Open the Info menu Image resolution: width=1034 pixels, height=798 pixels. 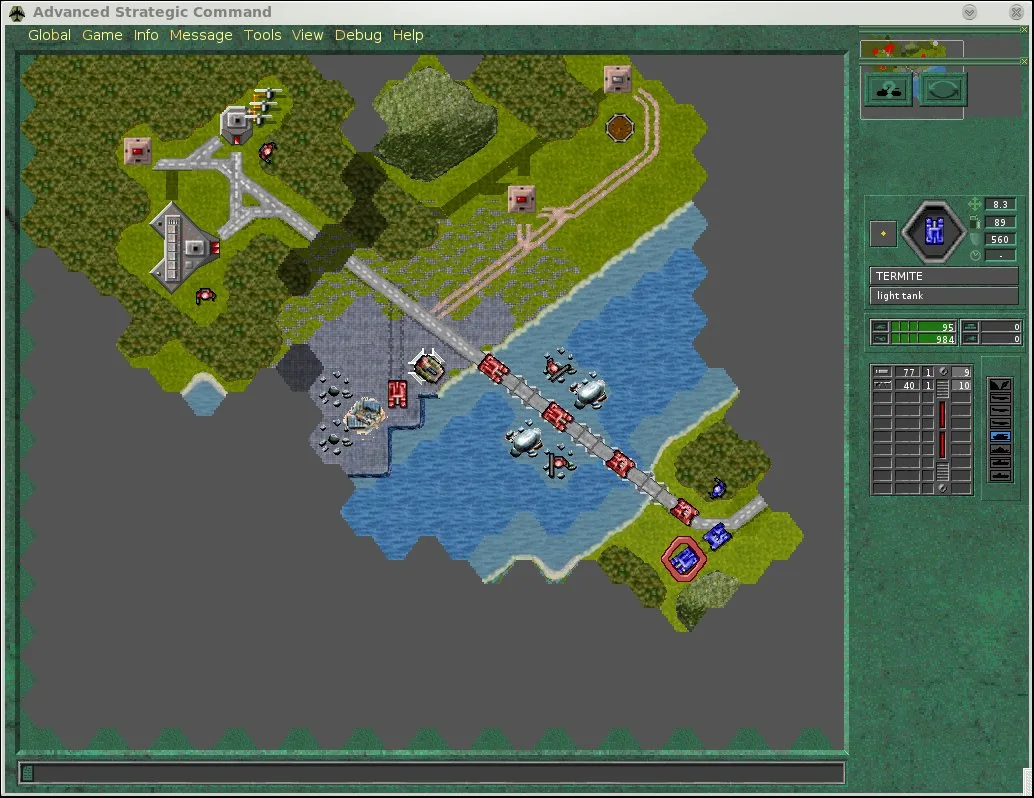146,35
